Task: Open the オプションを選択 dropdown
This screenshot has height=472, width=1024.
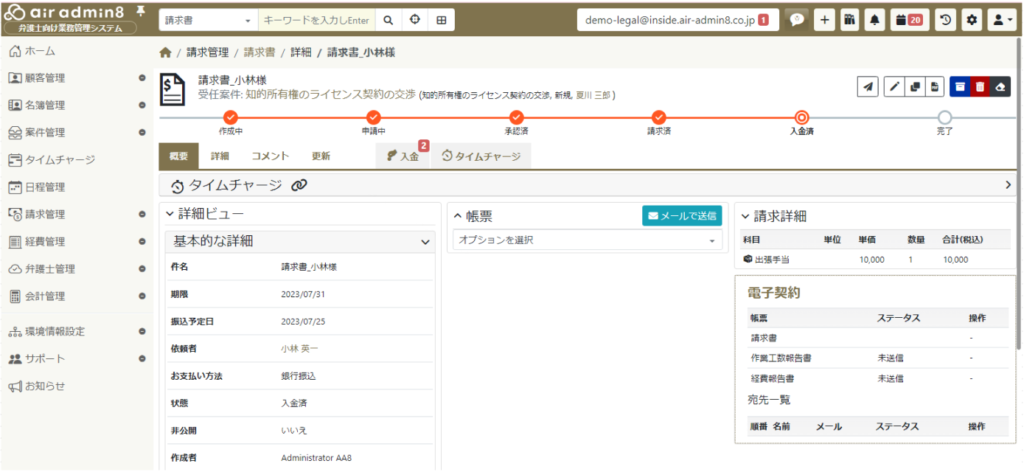Action: [x=586, y=240]
